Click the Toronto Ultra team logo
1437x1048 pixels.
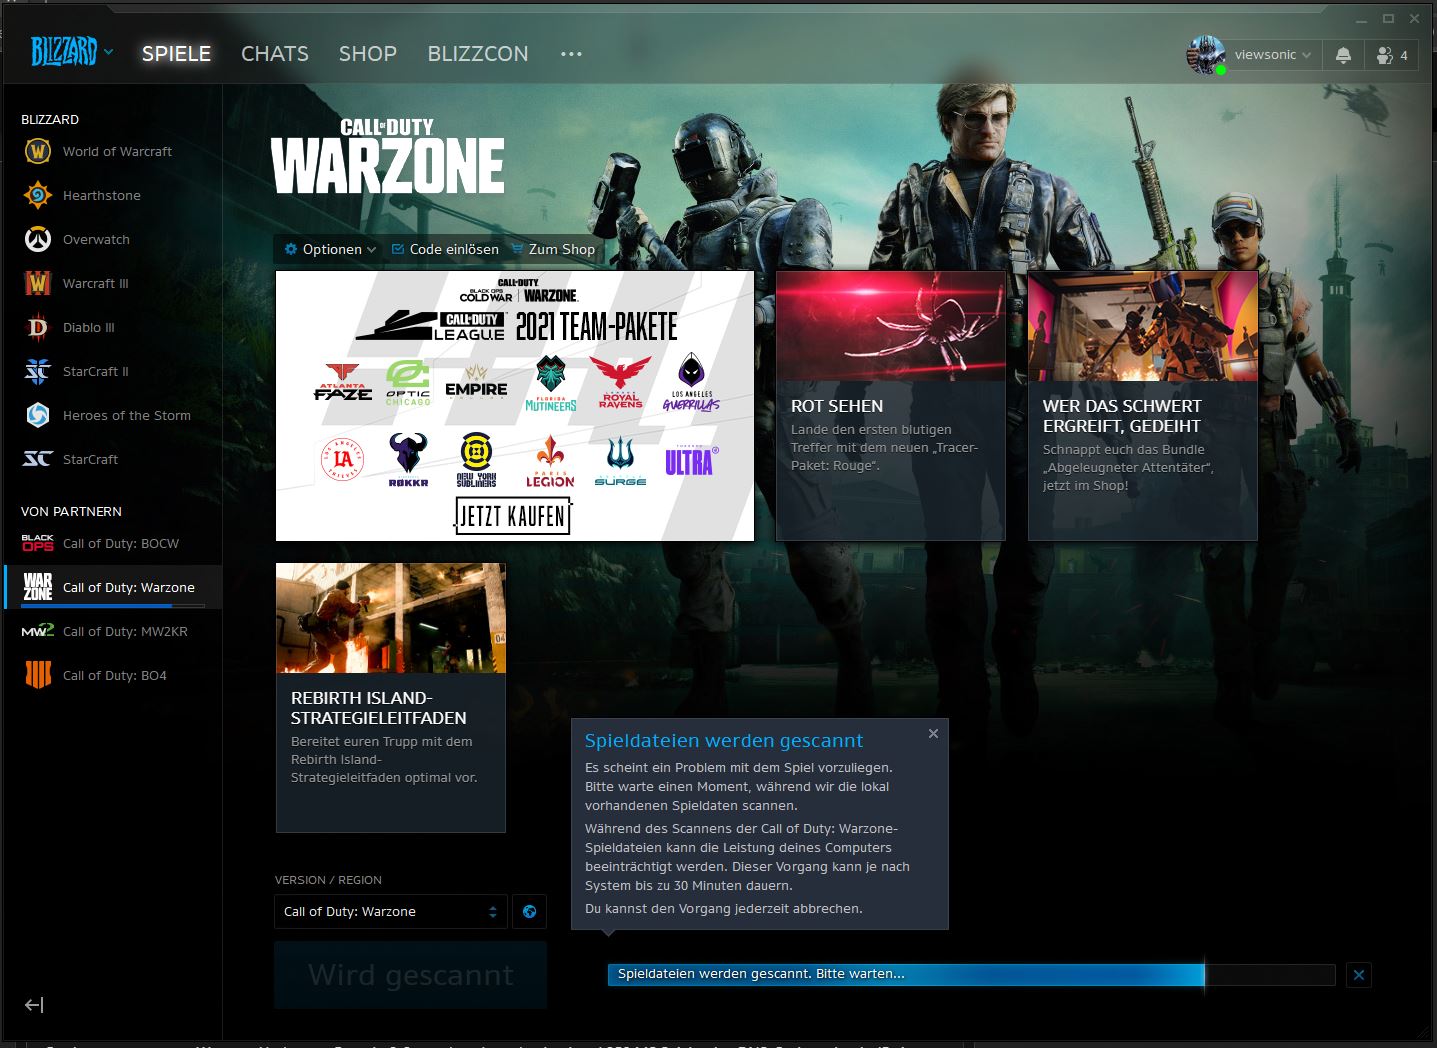(692, 460)
